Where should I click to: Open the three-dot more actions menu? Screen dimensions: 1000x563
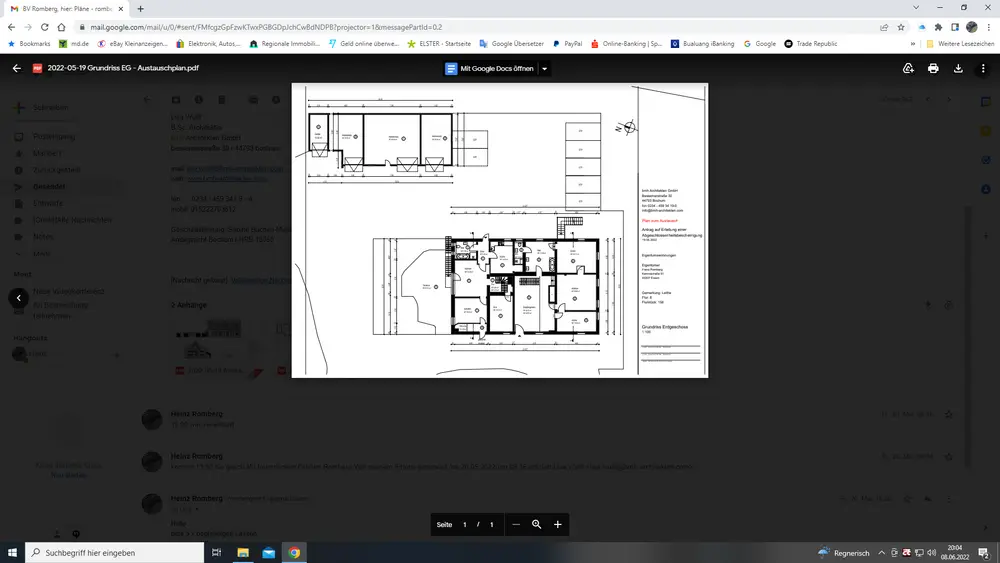[983, 69]
